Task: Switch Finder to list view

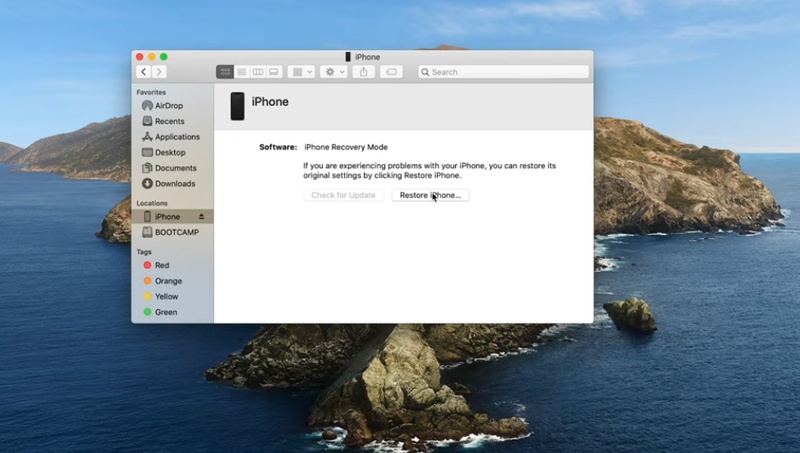Action: [242, 72]
